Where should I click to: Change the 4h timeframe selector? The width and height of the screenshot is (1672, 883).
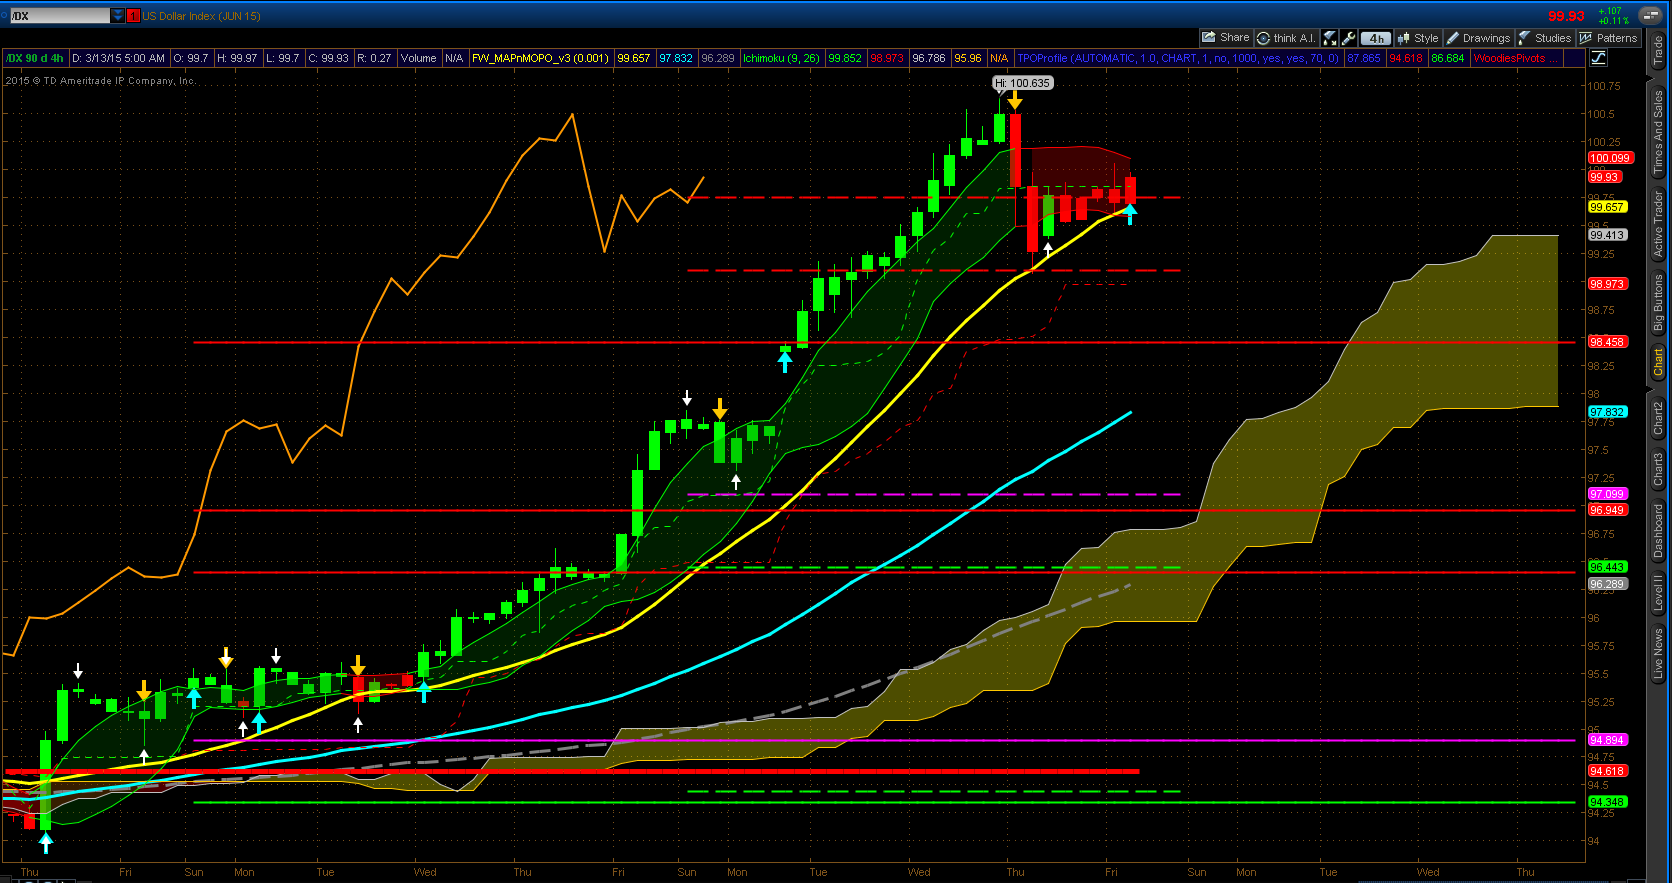[1376, 38]
